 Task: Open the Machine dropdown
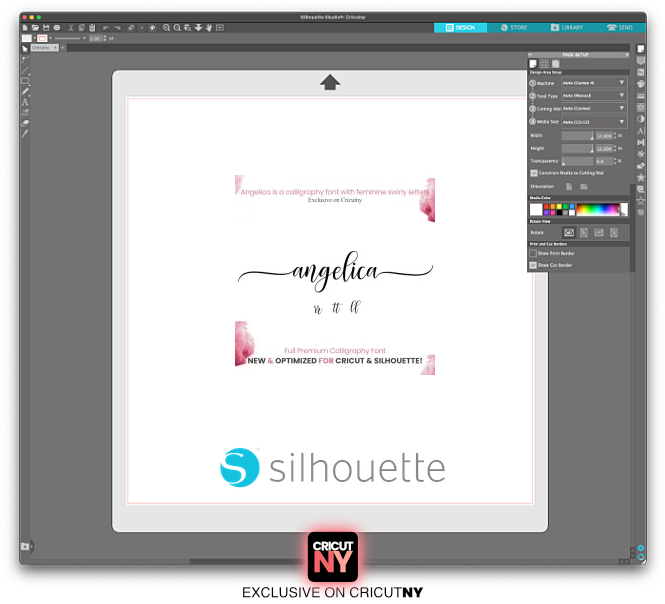(x=594, y=83)
